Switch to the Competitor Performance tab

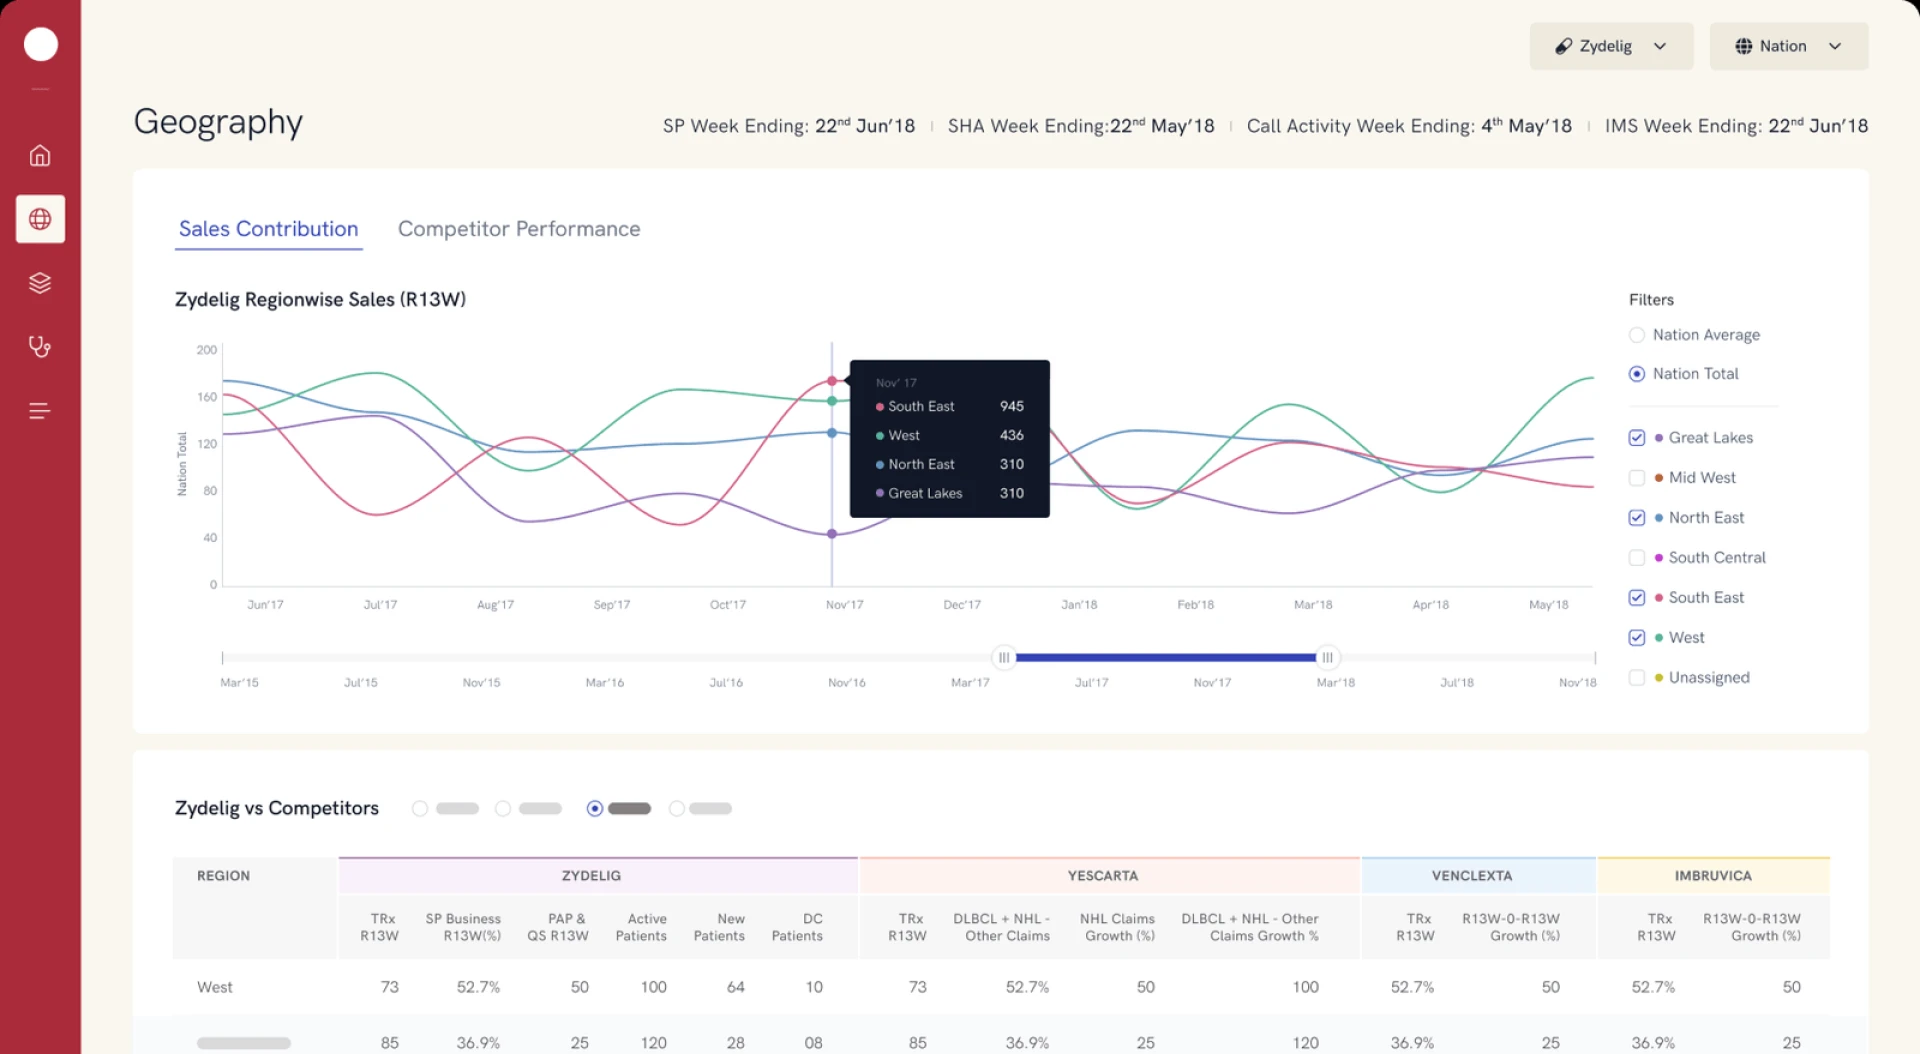519,229
